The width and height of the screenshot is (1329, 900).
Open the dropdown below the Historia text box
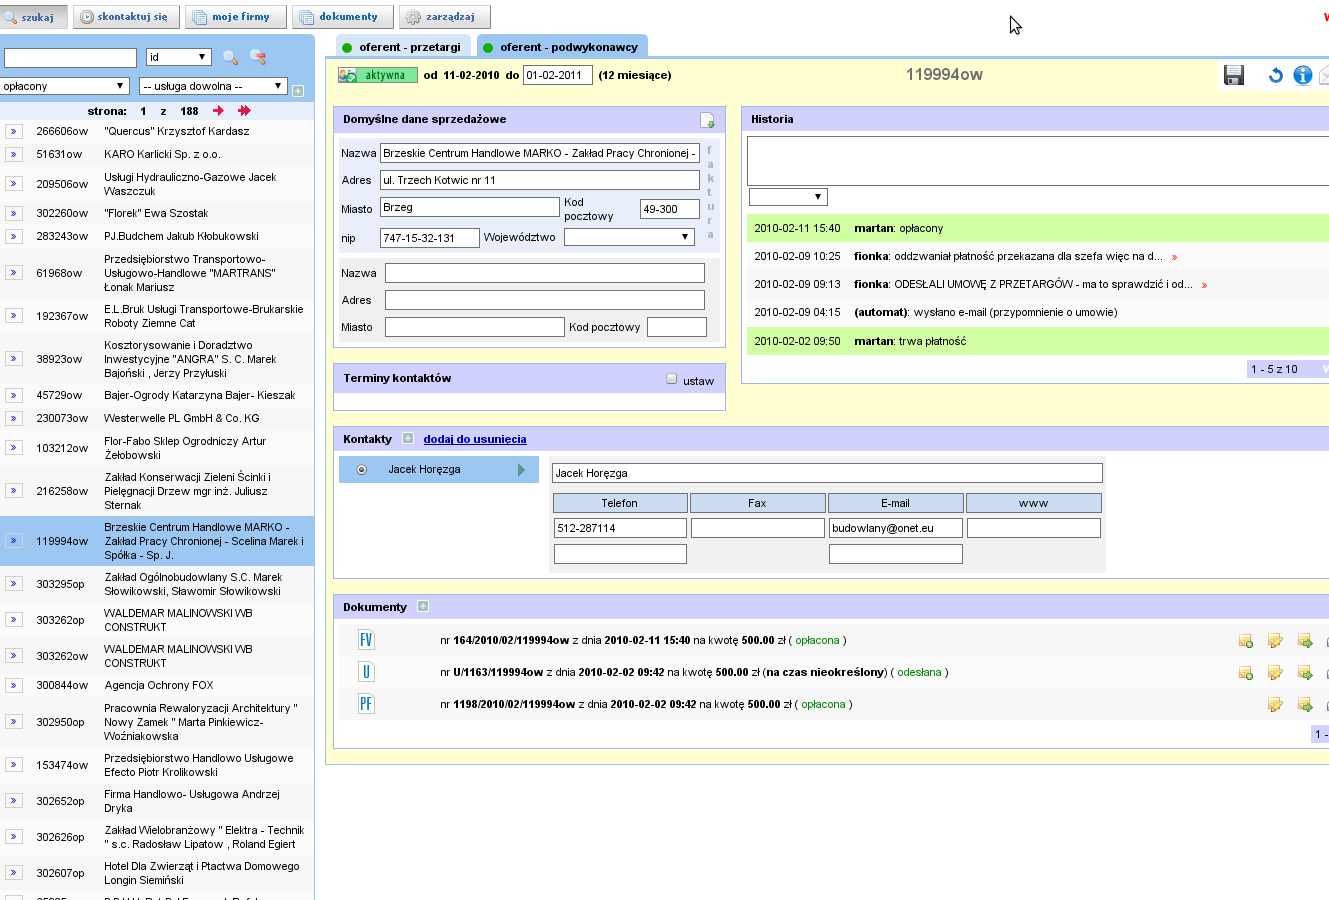[x=788, y=197]
